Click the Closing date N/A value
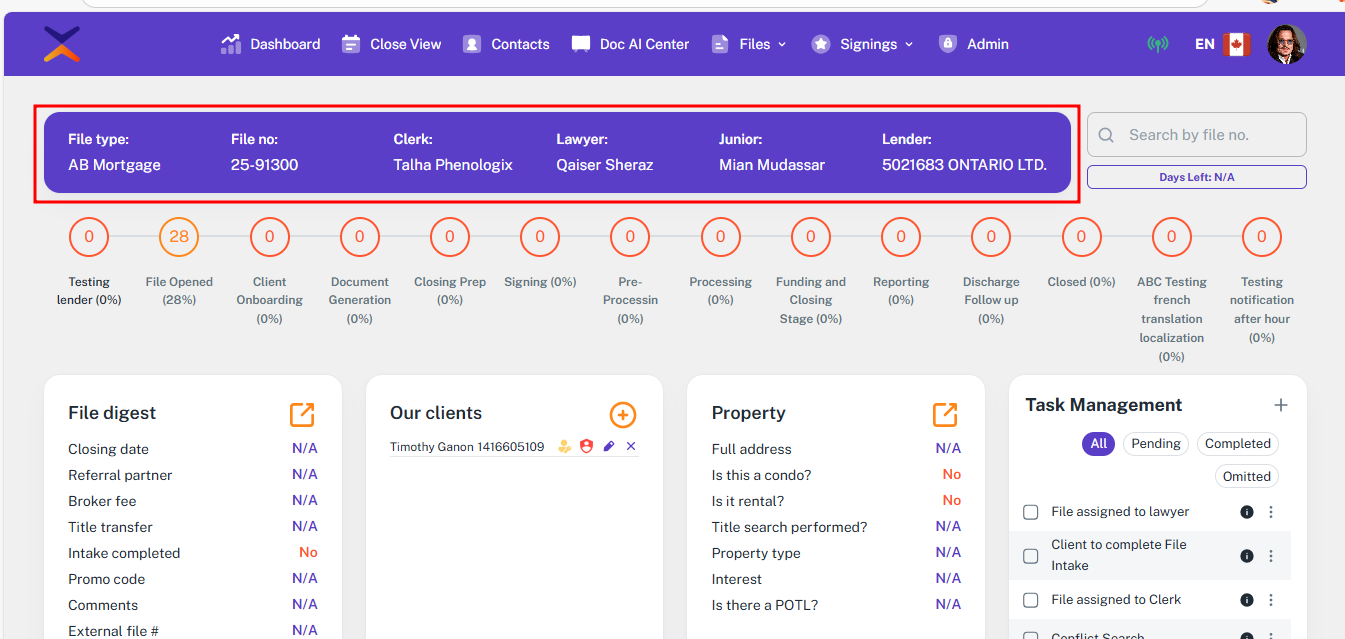1345x639 pixels. tap(305, 449)
